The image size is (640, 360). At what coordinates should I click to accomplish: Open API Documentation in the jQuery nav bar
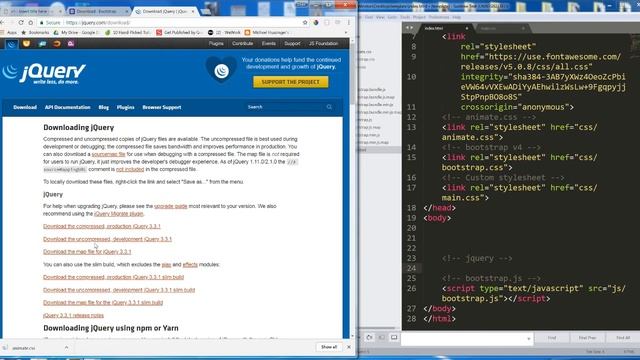point(68,107)
